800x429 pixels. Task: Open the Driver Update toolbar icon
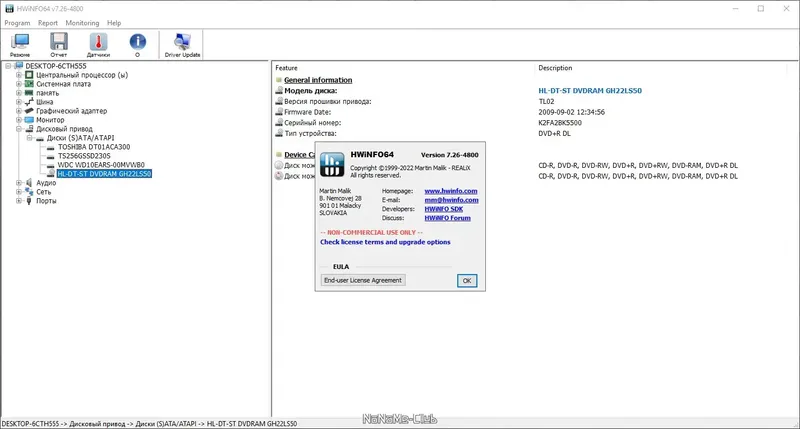pos(182,42)
